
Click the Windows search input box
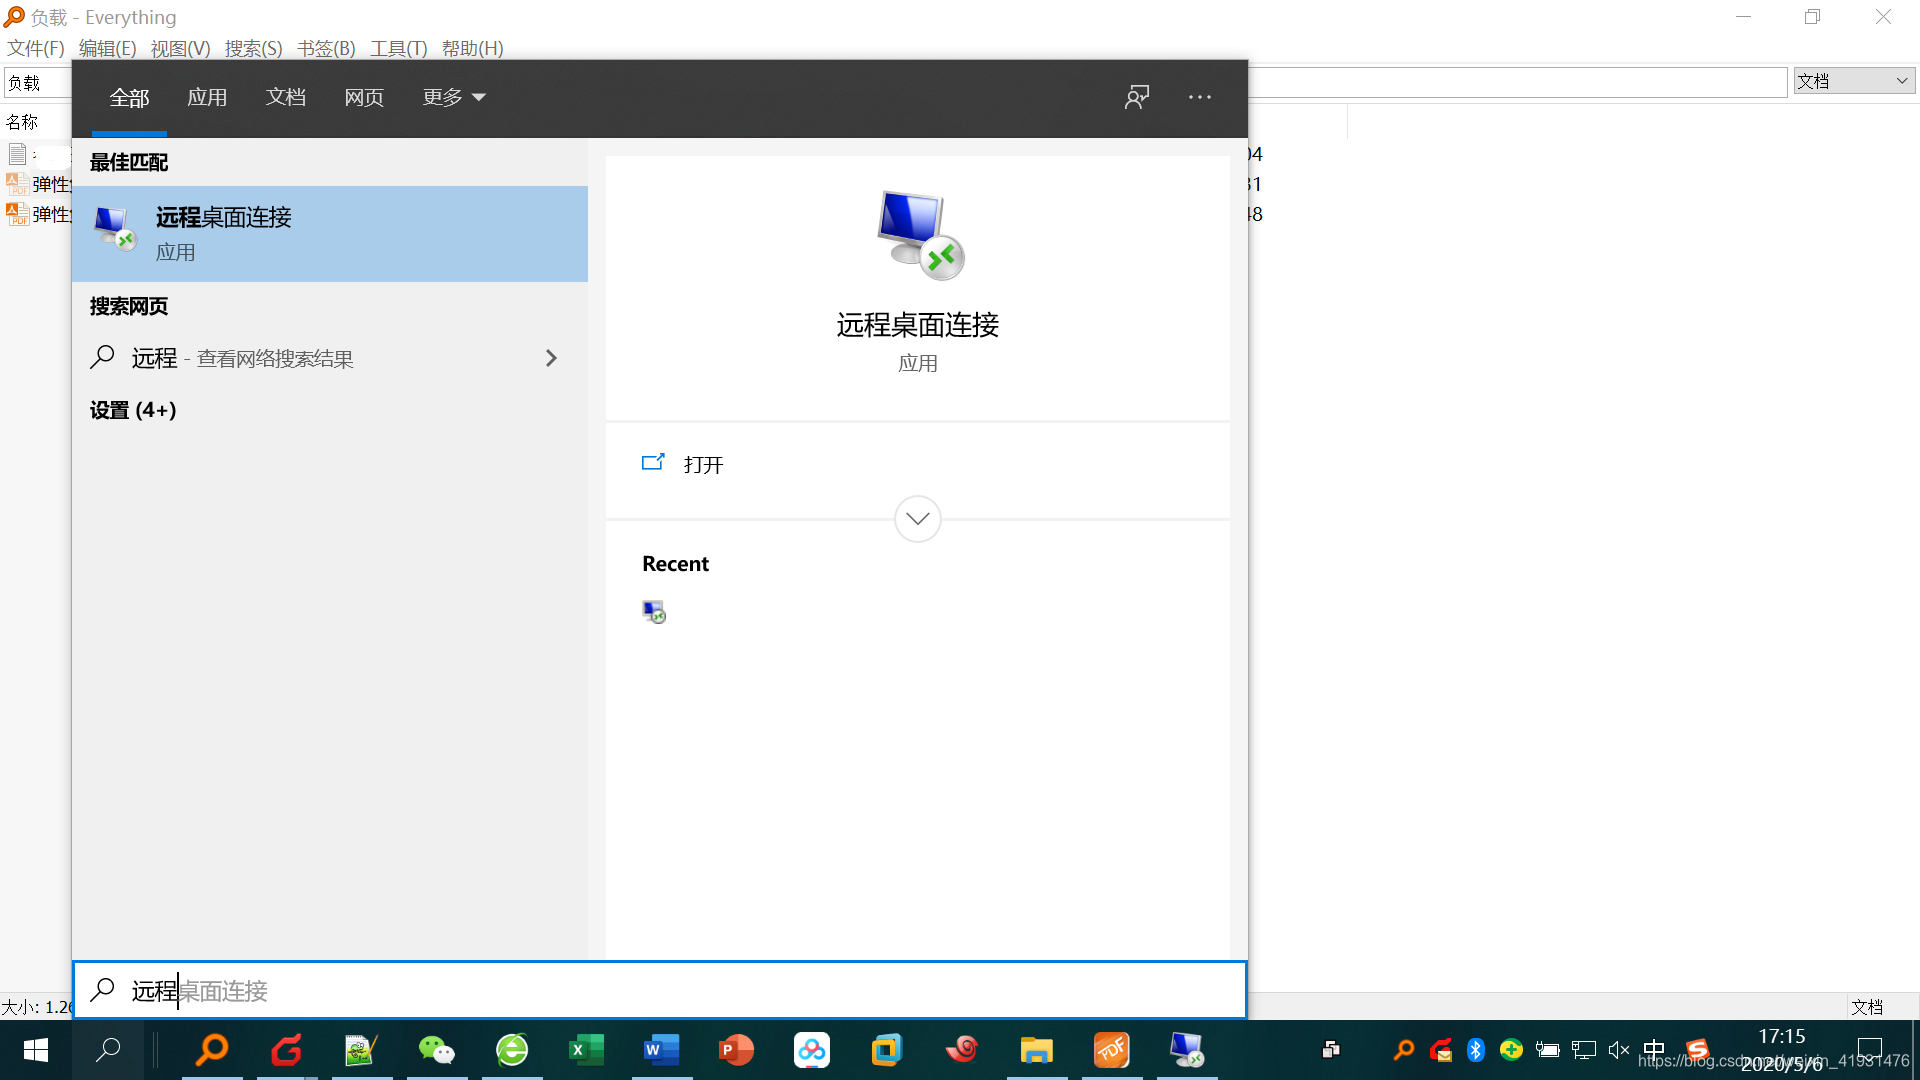660,990
